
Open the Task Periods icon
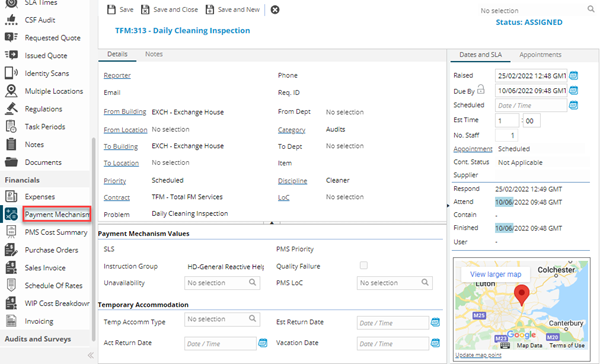(x=11, y=126)
